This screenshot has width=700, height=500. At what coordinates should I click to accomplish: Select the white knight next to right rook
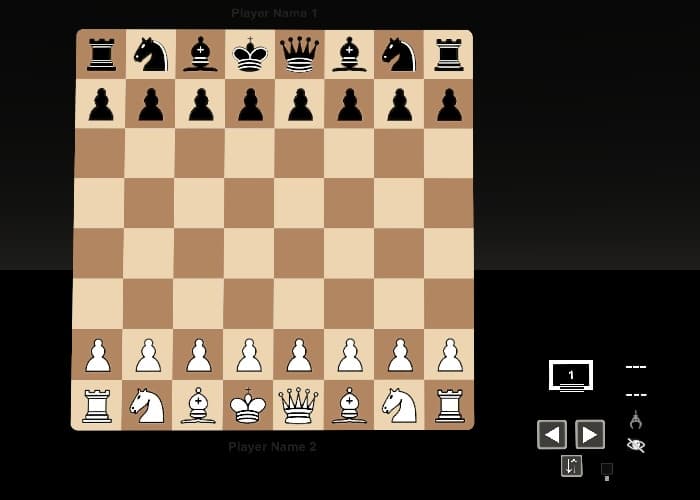coord(400,405)
